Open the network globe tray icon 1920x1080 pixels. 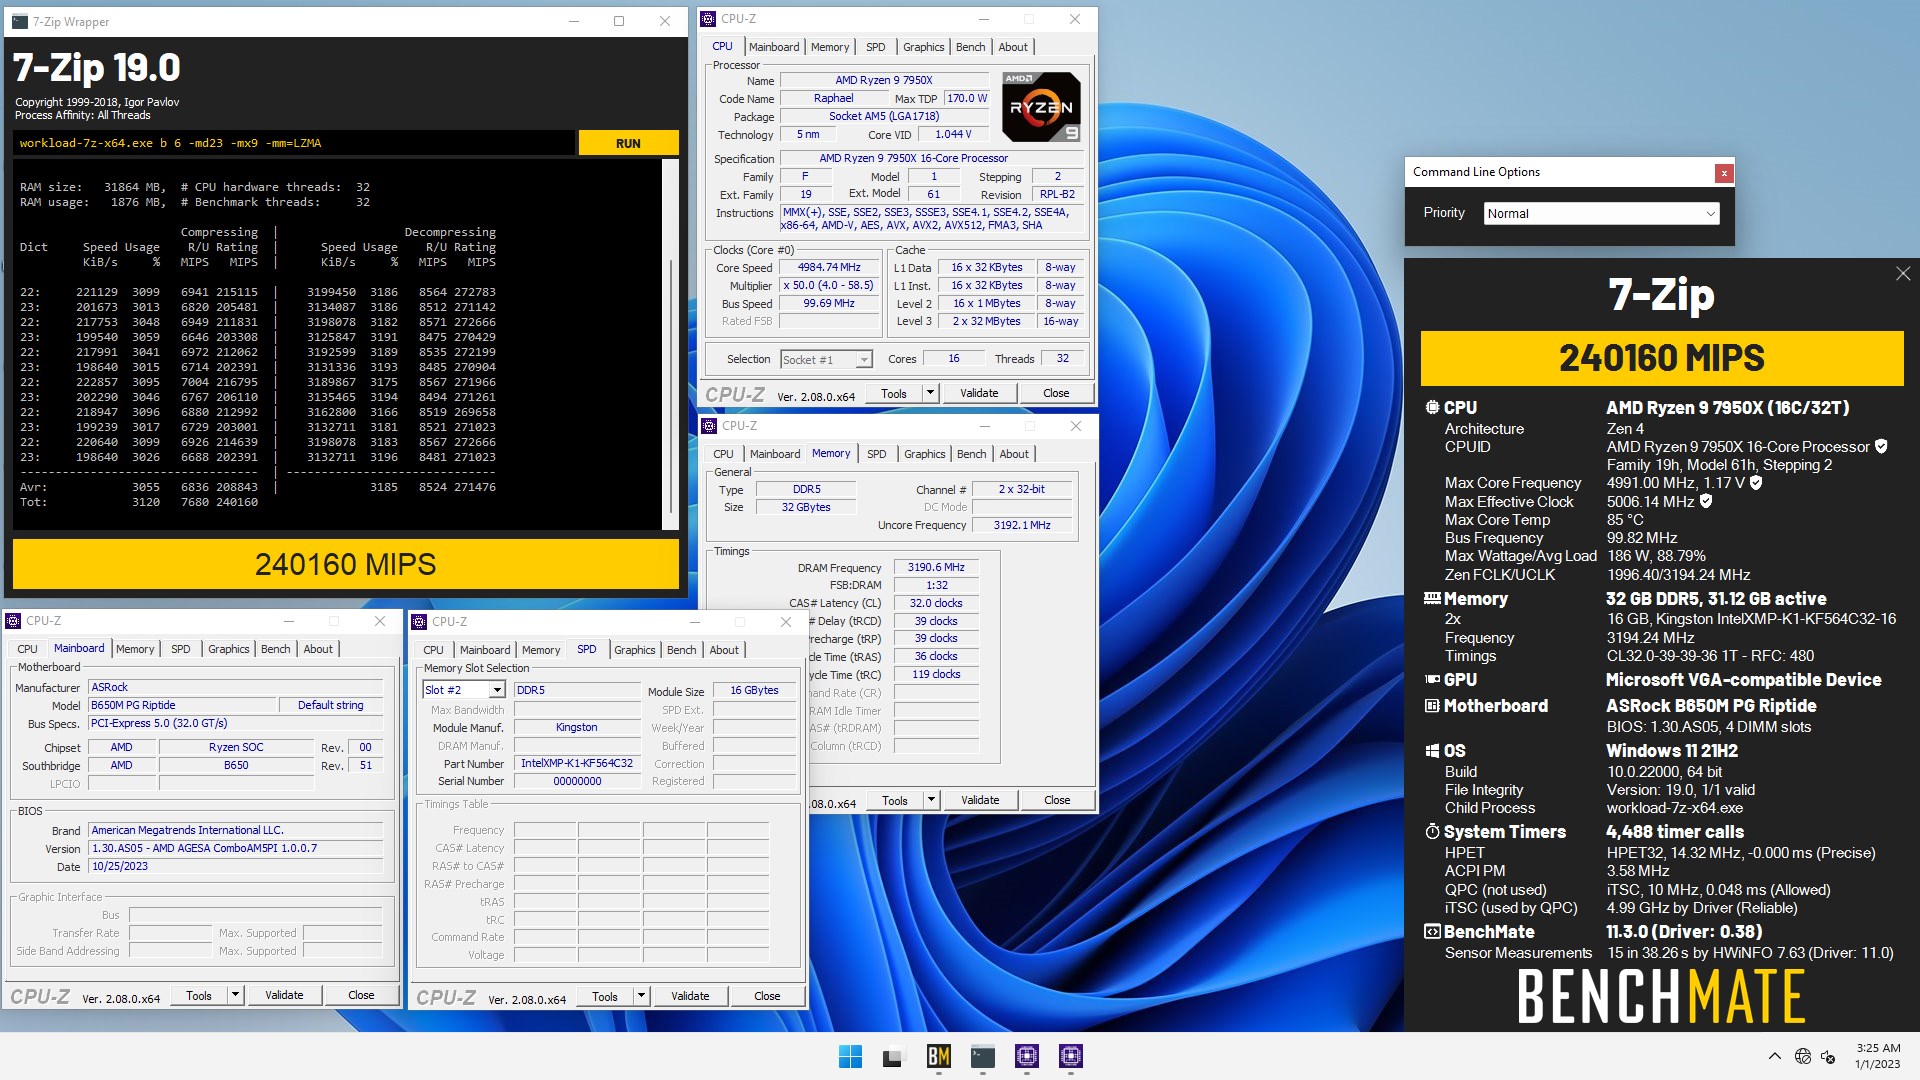pos(1803,1056)
